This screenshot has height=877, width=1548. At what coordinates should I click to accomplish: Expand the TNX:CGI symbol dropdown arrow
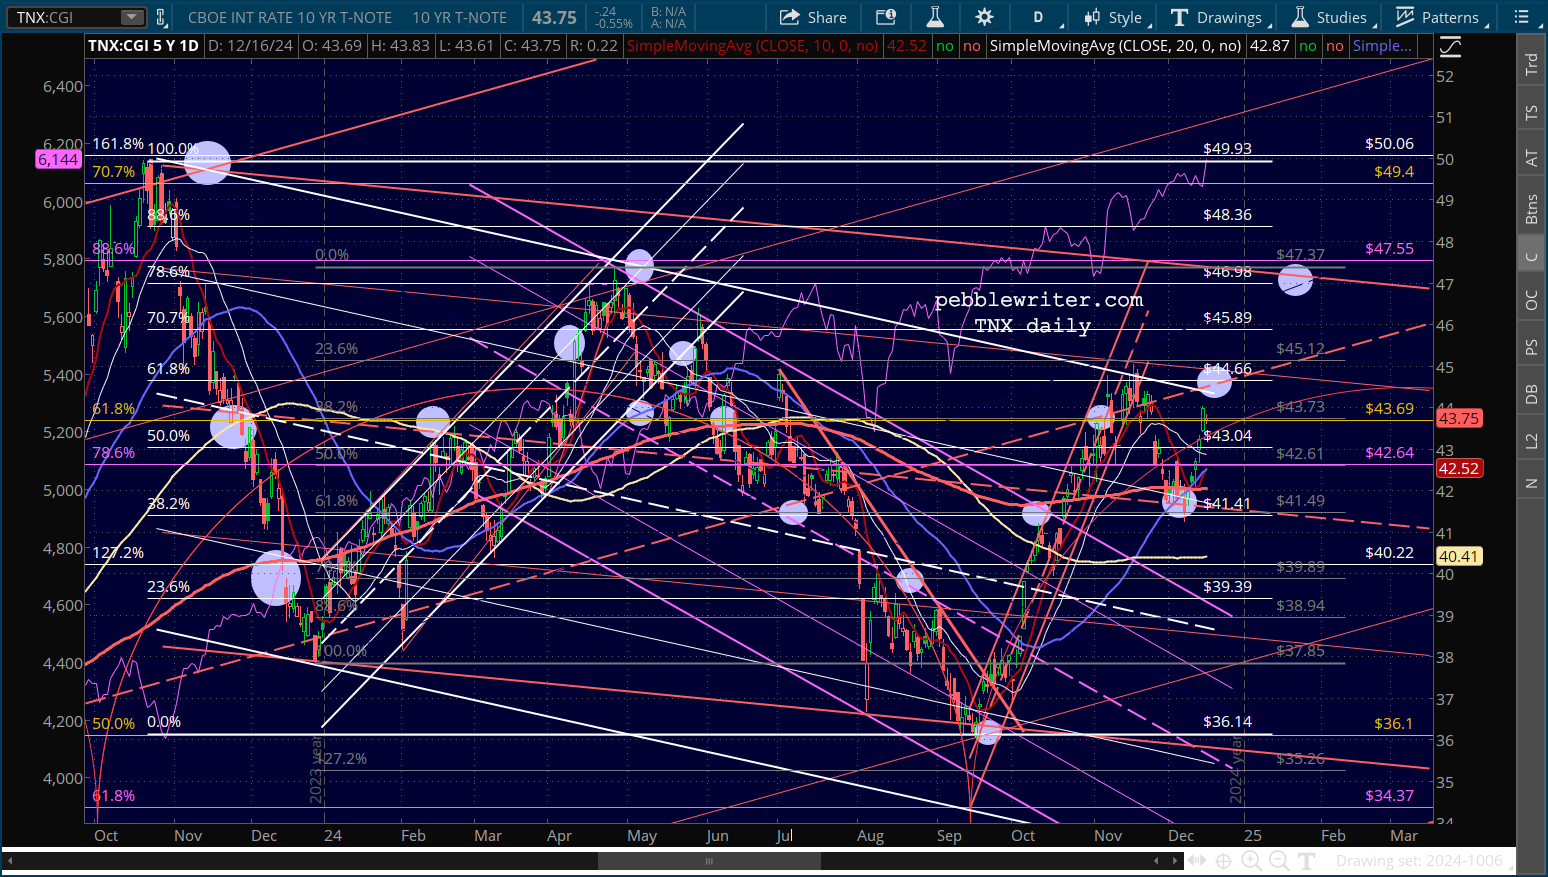[x=132, y=17]
